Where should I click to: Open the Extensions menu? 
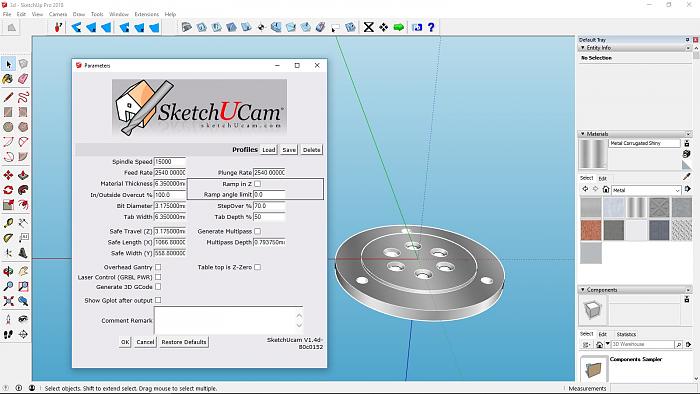coord(146,14)
